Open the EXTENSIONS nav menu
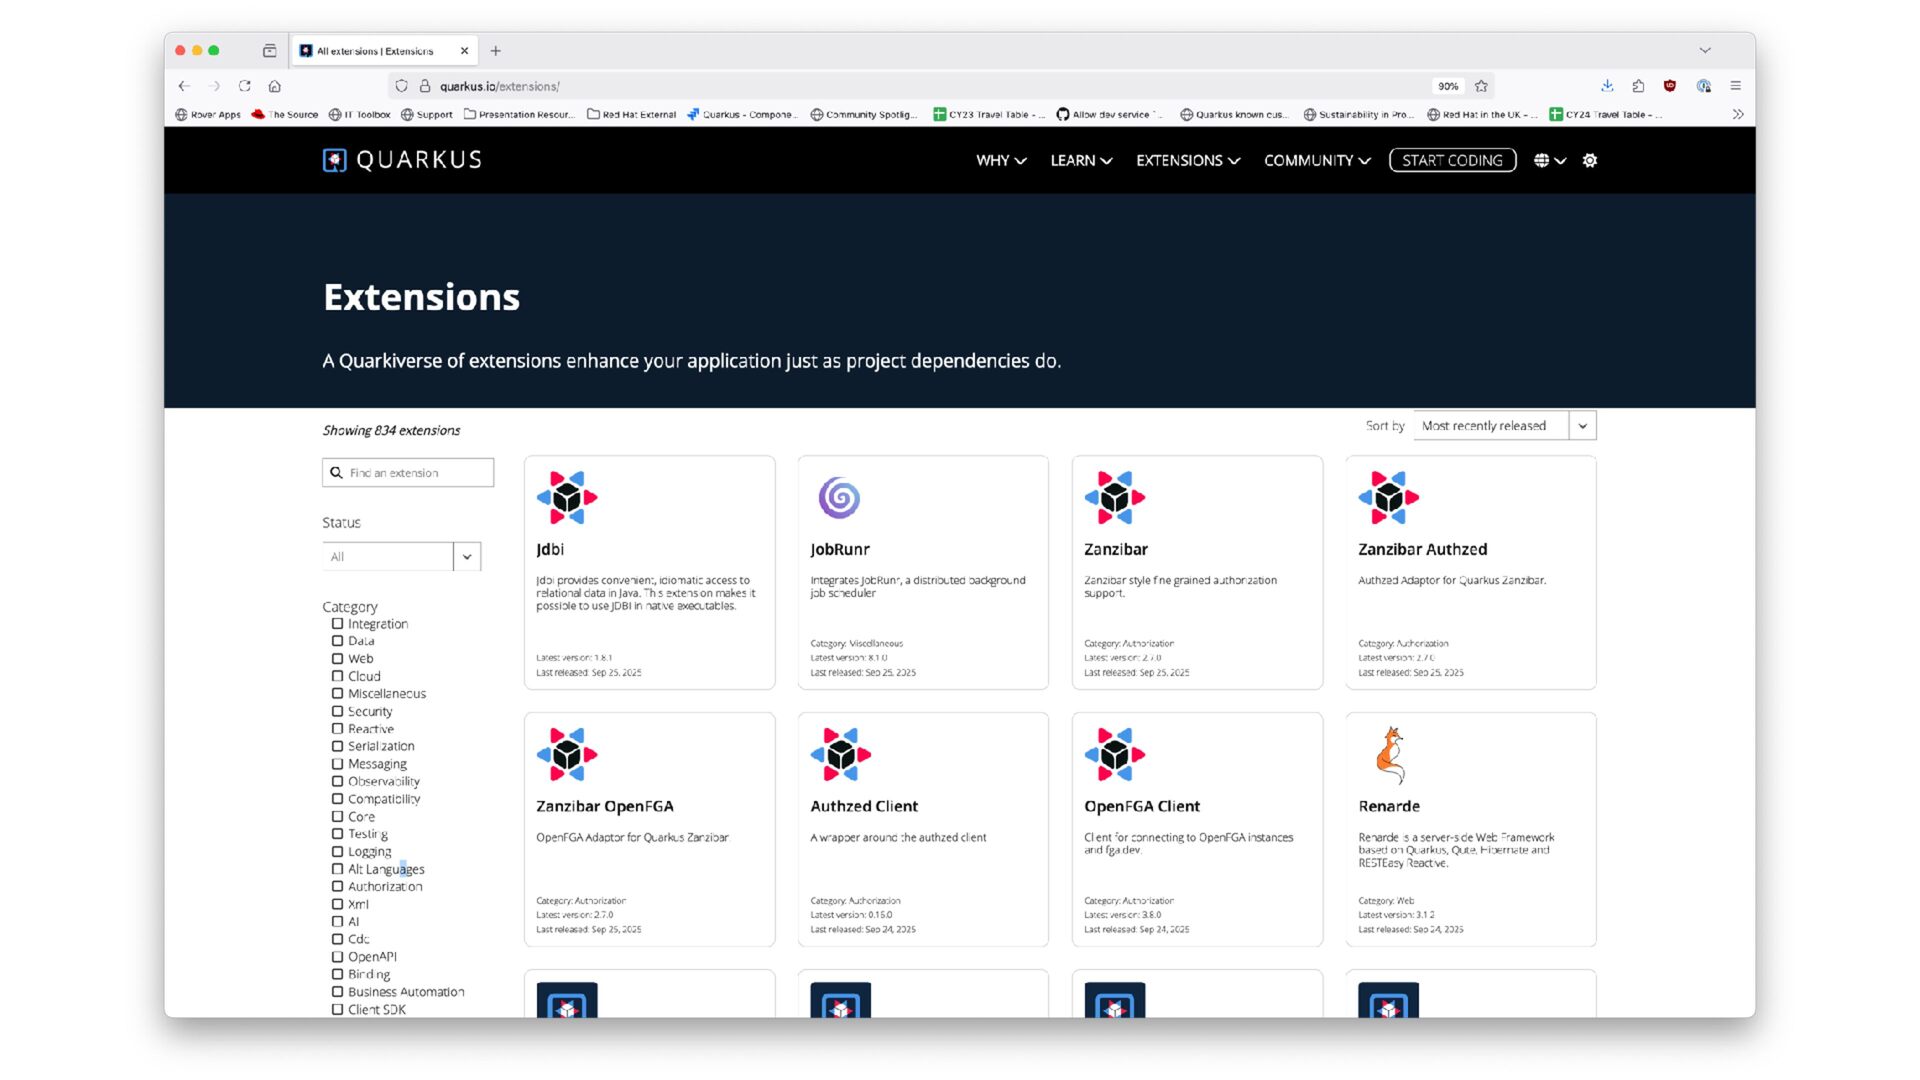The image size is (1920, 1080). tap(1187, 160)
